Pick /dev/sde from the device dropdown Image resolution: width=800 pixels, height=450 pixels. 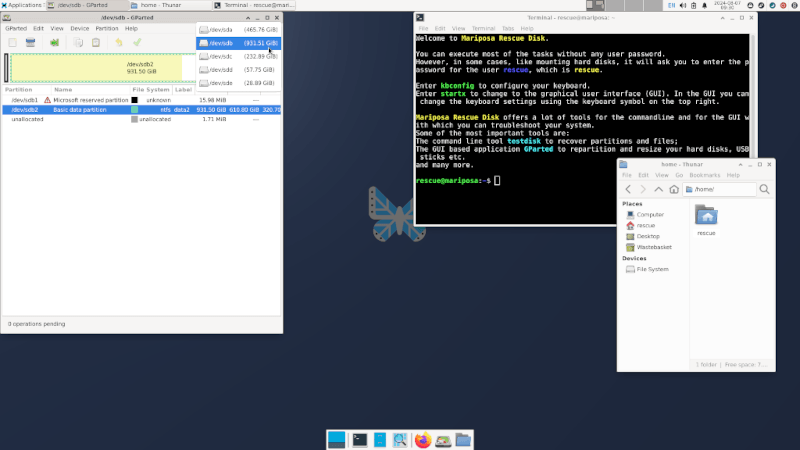pyautogui.click(x=238, y=83)
